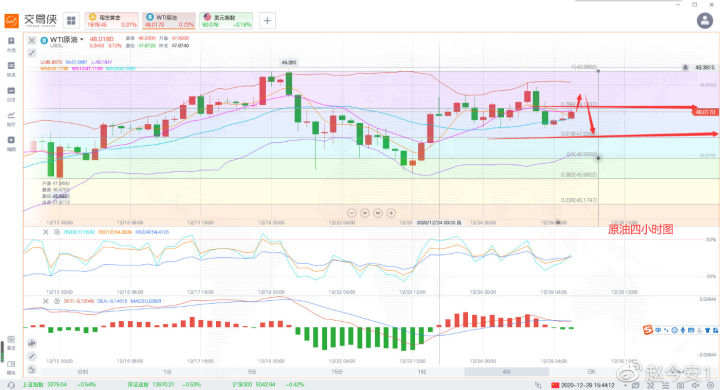Open the 美元指数 quote tab
Viewport: 720px width, 390px height.
point(226,21)
